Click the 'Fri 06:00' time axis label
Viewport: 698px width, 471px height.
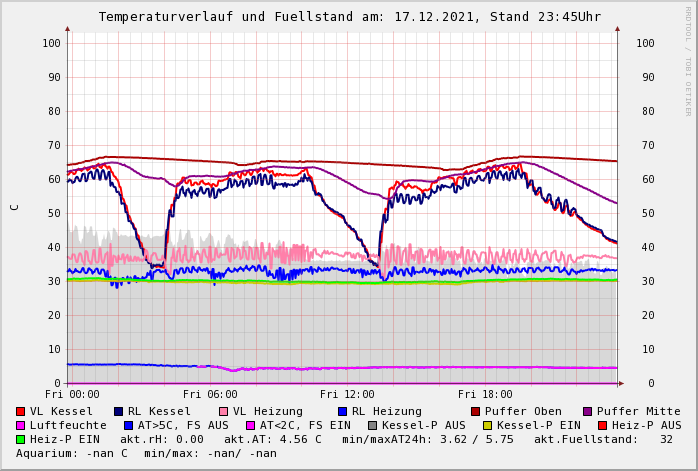pos(210,395)
